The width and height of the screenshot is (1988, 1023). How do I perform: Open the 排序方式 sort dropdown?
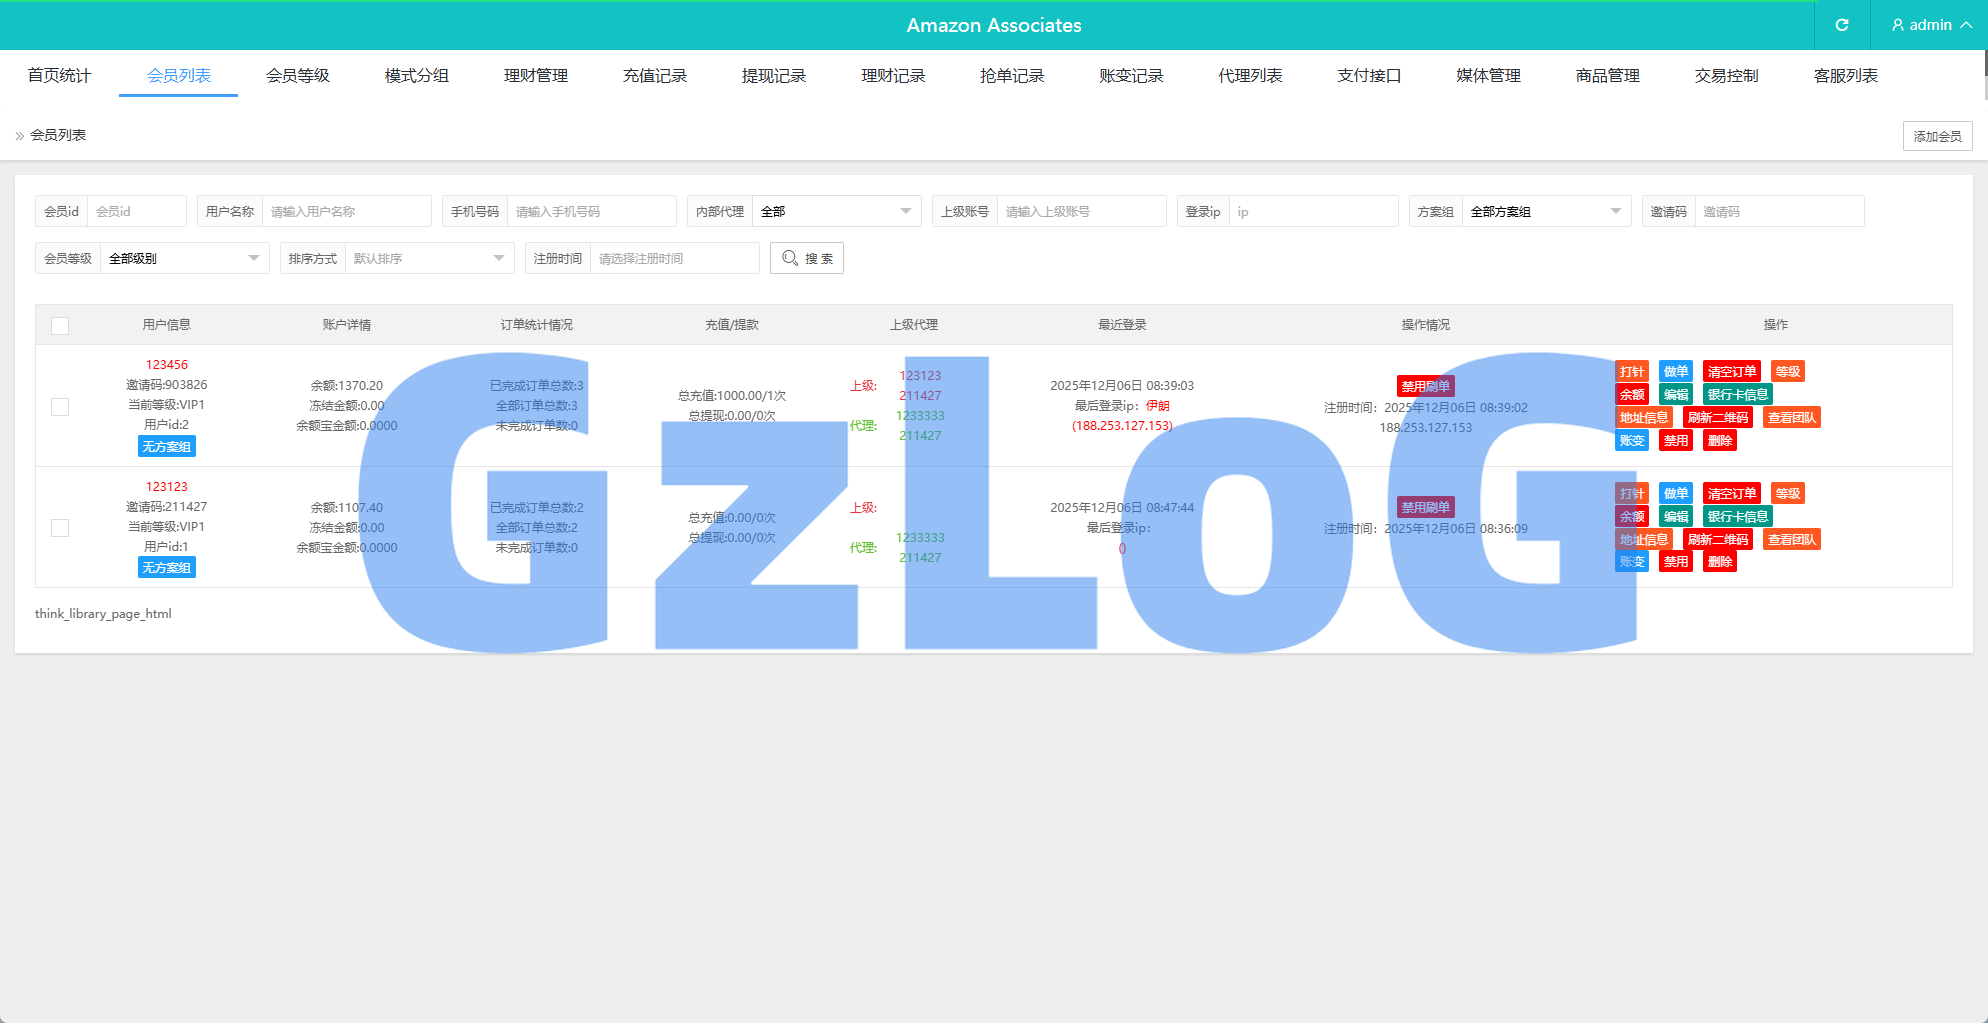[x=428, y=258]
